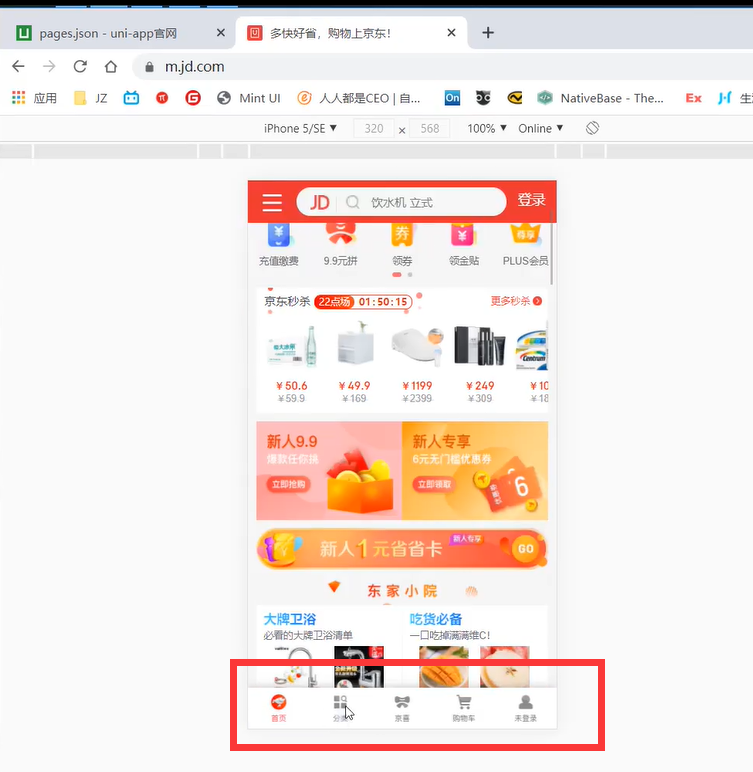This screenshot has width=753, height=772.
Task: Expand the 100% zoom dropdown
Action: (x=487, y=129)
